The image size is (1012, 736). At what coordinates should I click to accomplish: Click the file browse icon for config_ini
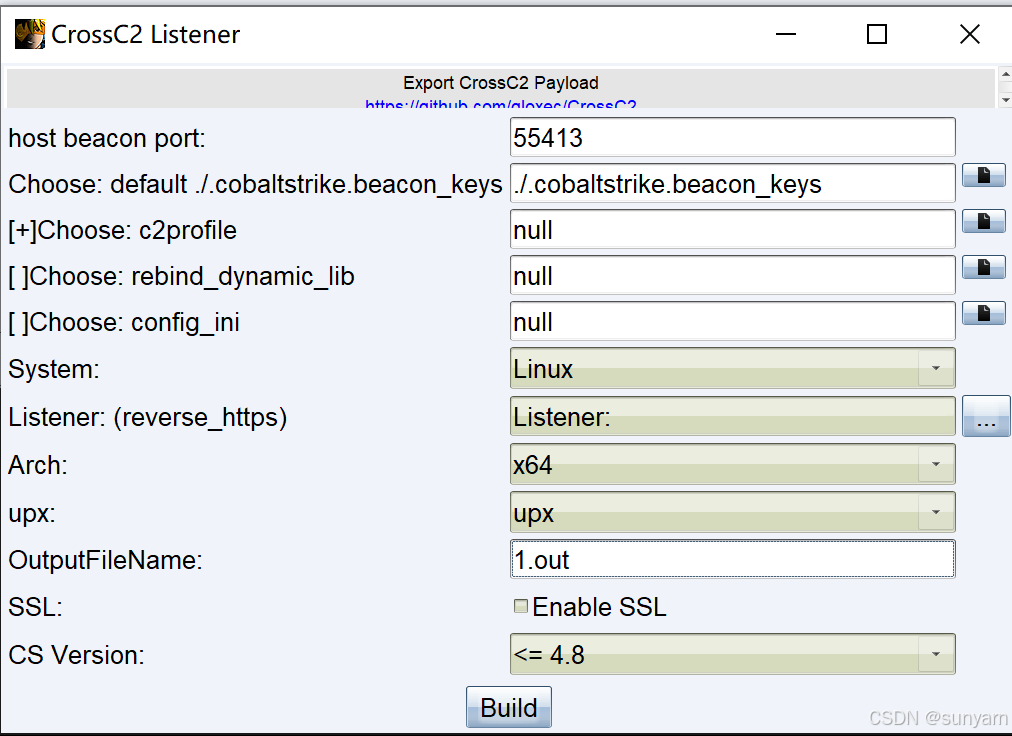tap(983, 314)
